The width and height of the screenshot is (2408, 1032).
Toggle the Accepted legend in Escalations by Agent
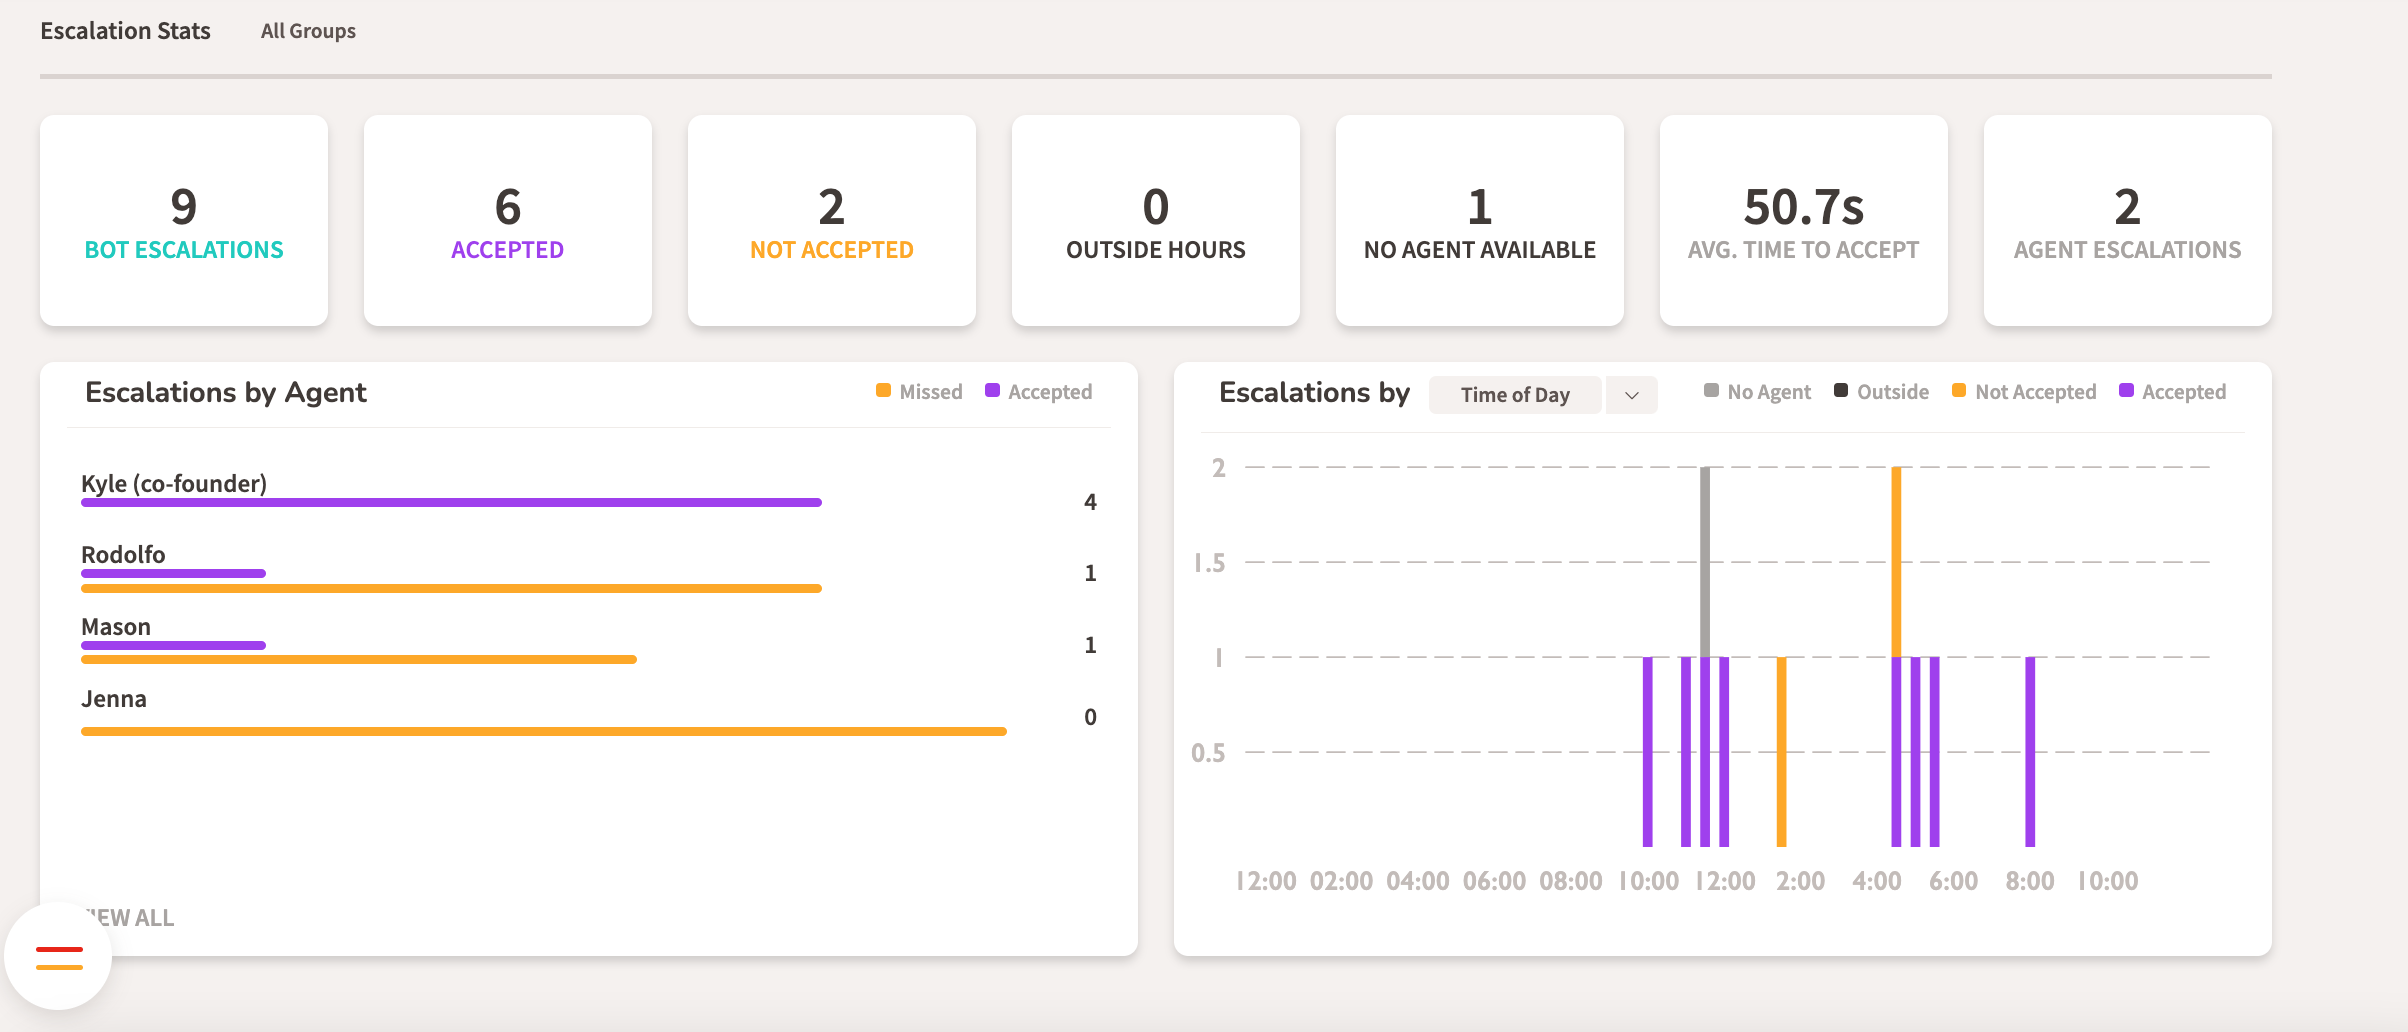[x=1039, y=392]
